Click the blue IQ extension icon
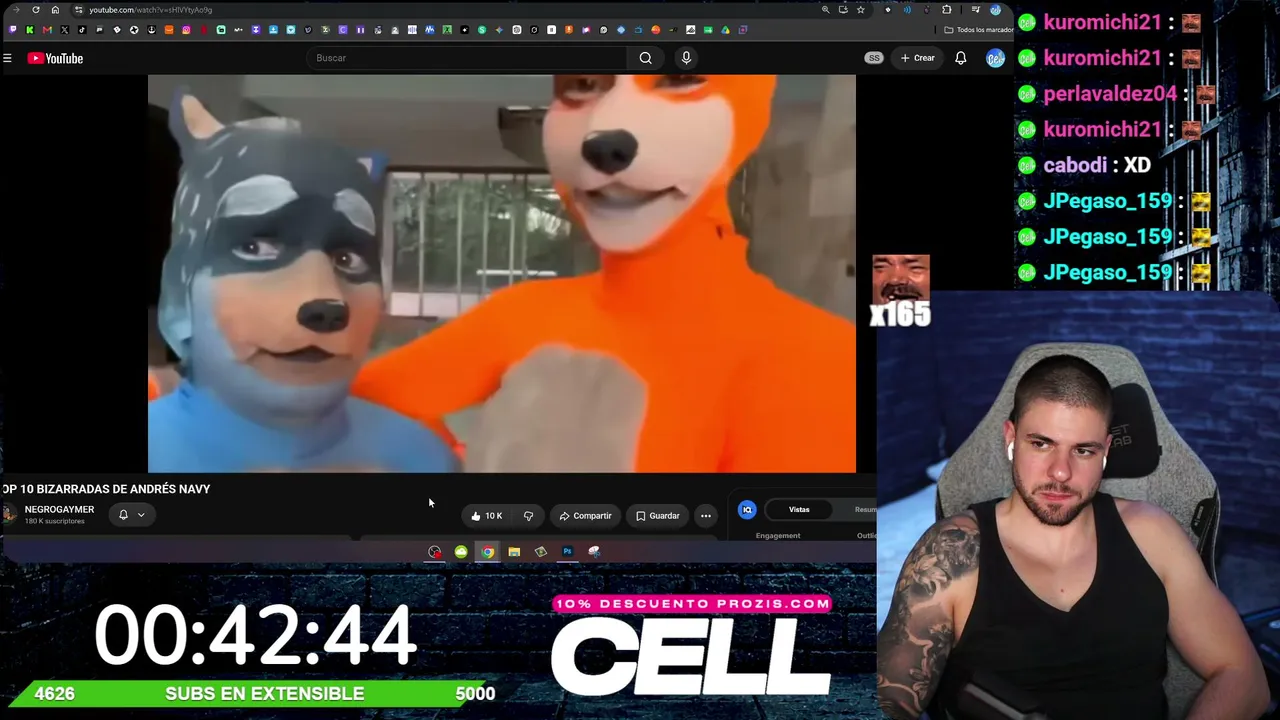Image resolution: width=1280 pixels, height=720 pixels. pos(747,510)
